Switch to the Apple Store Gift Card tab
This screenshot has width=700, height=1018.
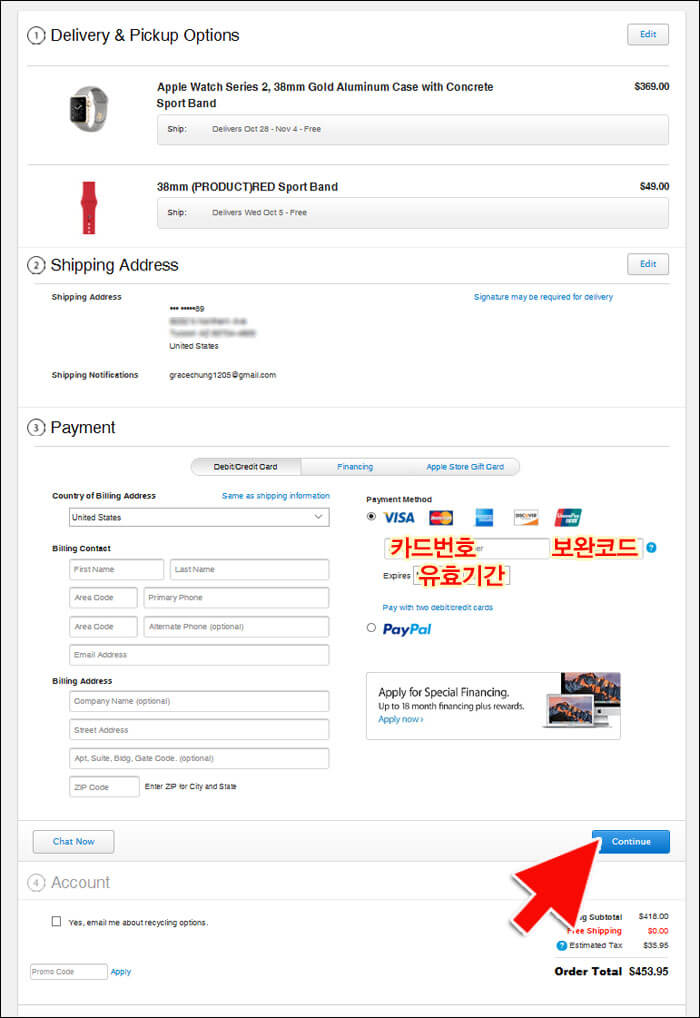point(465,467)
